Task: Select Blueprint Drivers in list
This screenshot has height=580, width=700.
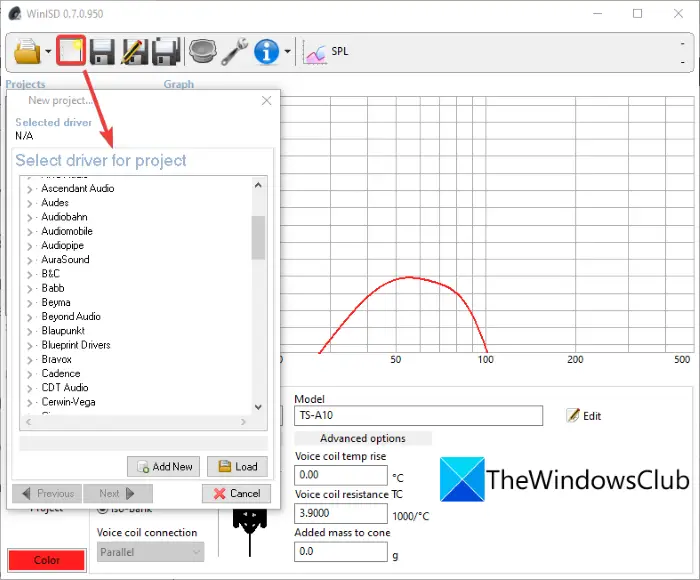Action: click(x=76, y=345)
